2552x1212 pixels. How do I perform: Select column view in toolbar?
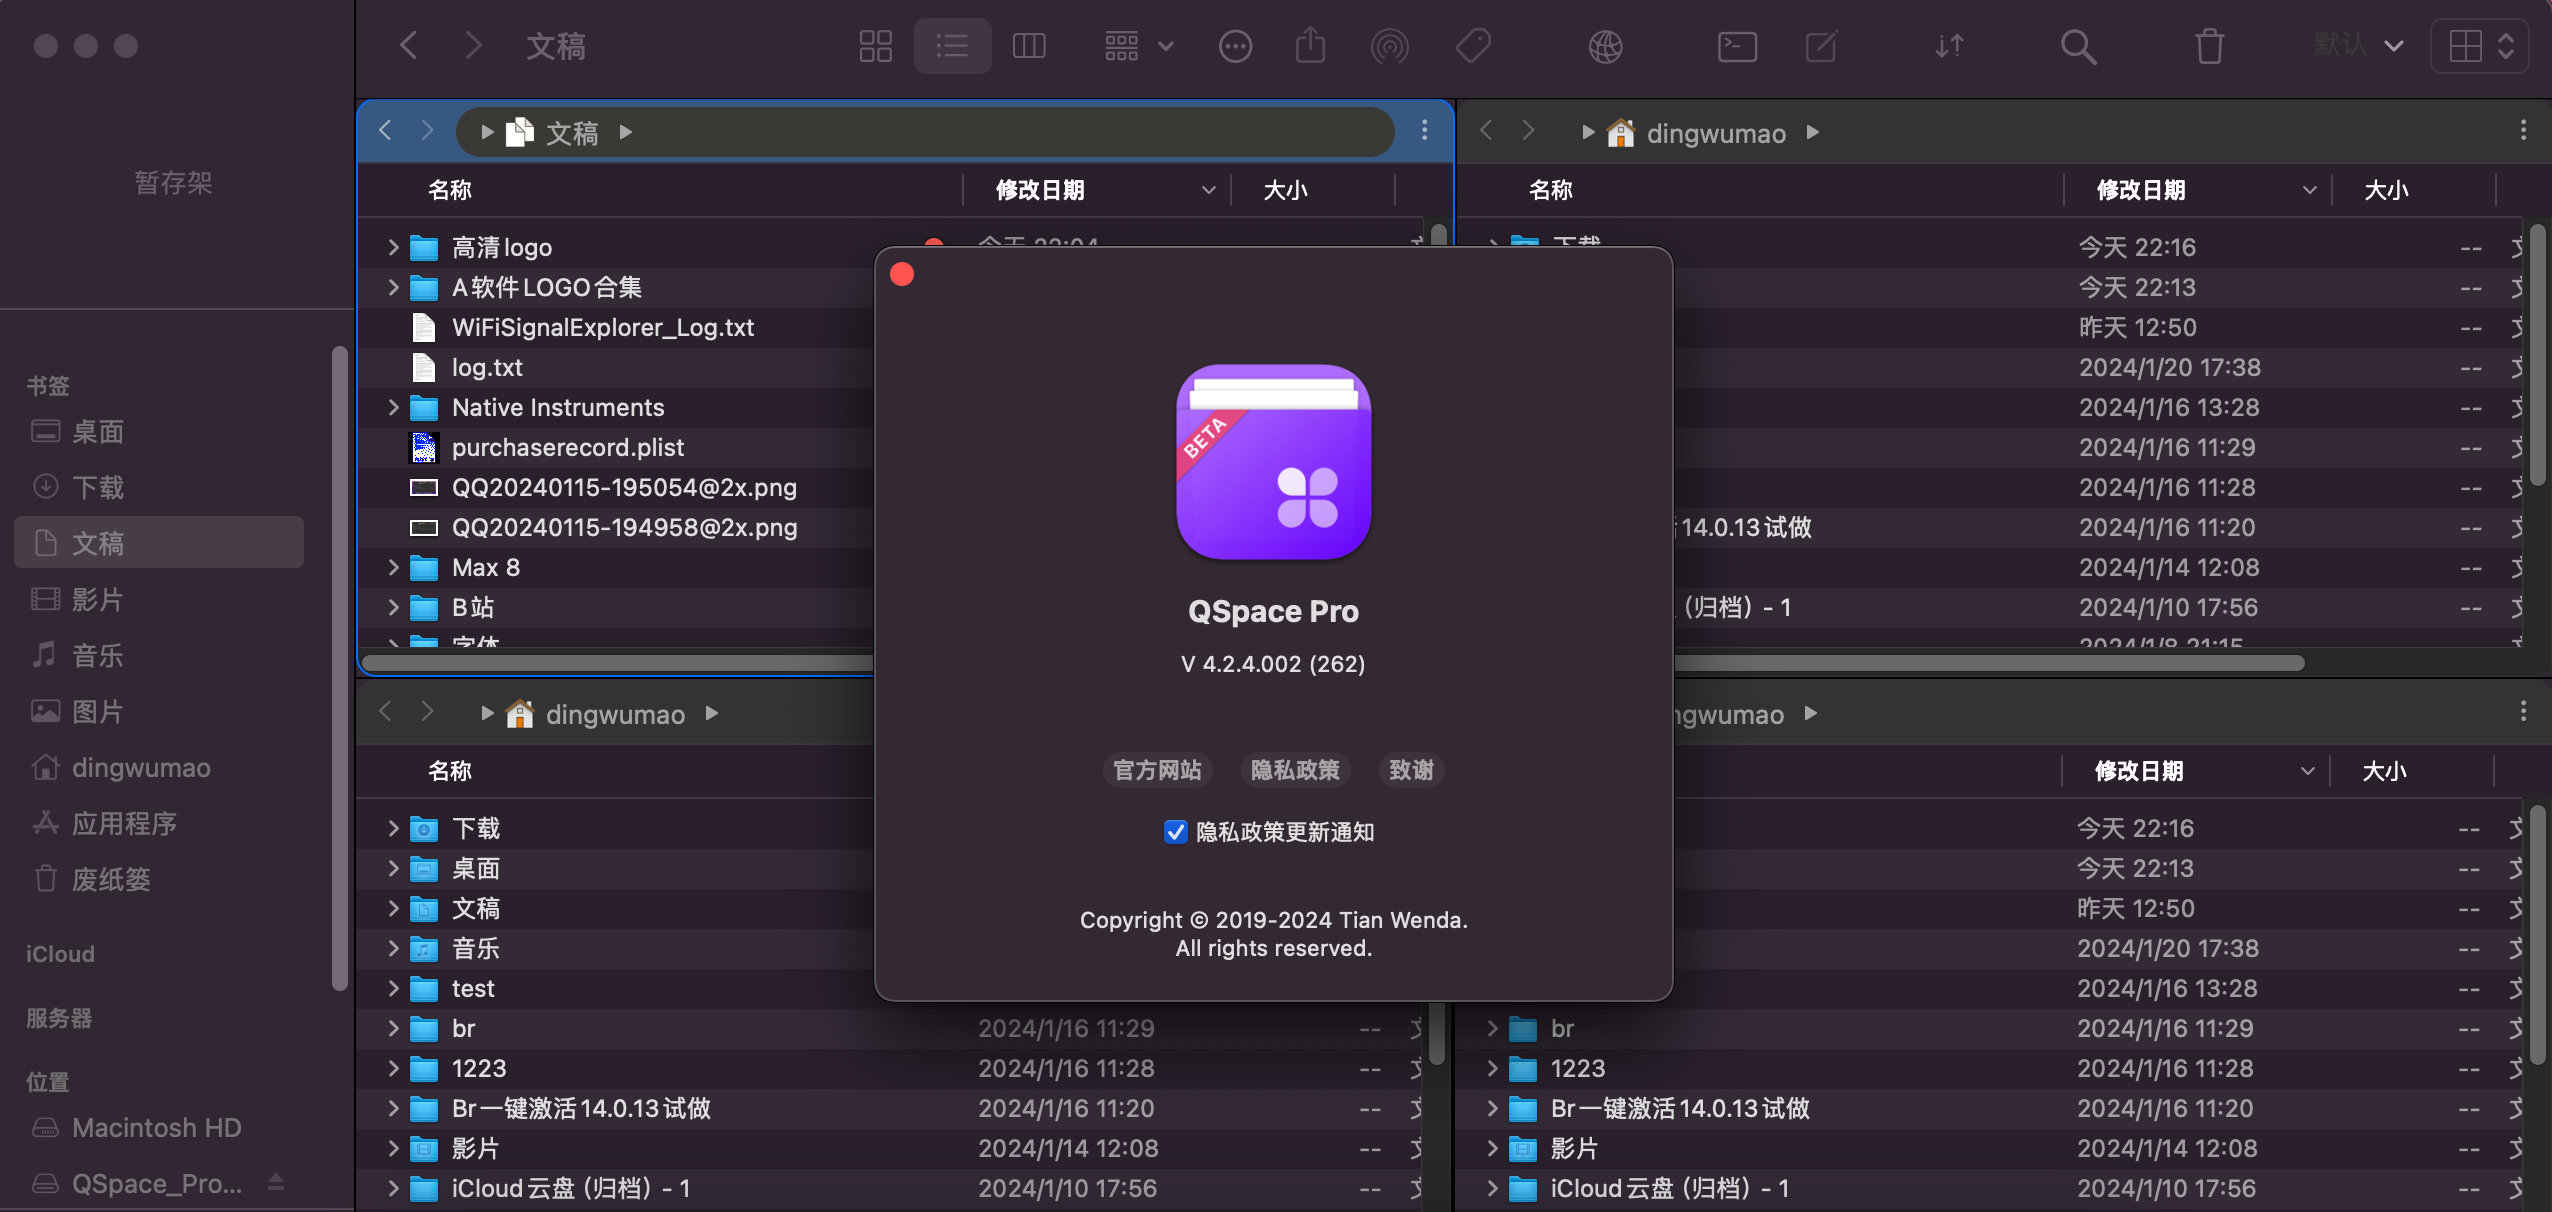[1028, 46]
